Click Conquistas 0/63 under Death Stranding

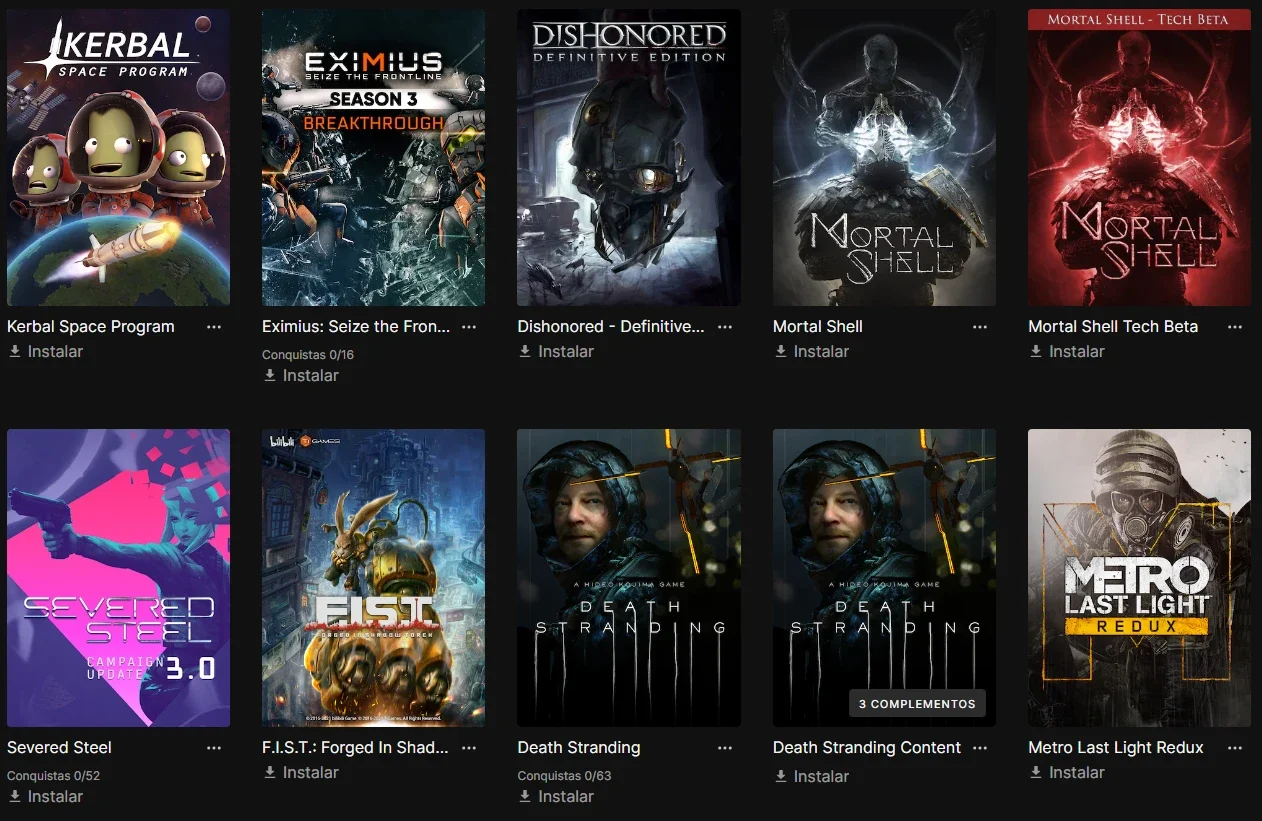(564, 776)
